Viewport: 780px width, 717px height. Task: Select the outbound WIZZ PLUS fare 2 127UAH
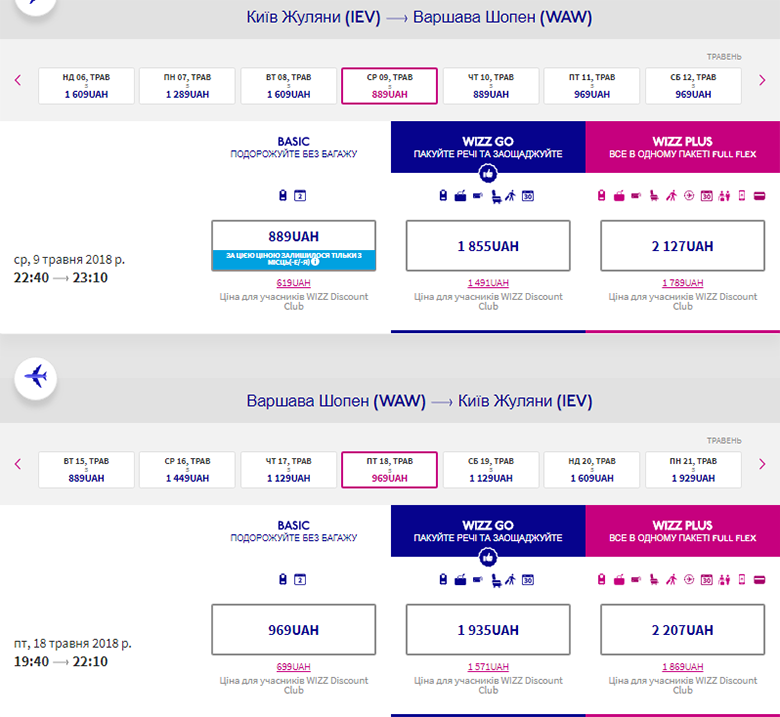point(682,246)
